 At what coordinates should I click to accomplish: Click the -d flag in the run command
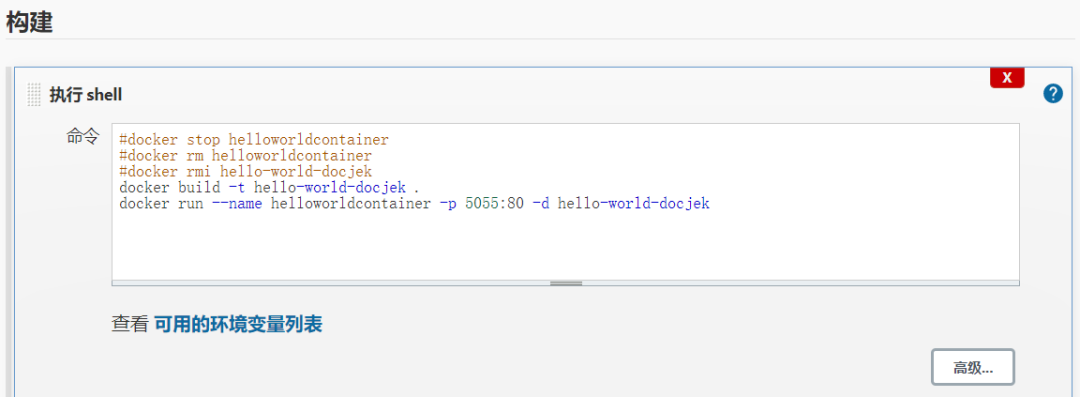click(541, 203)
